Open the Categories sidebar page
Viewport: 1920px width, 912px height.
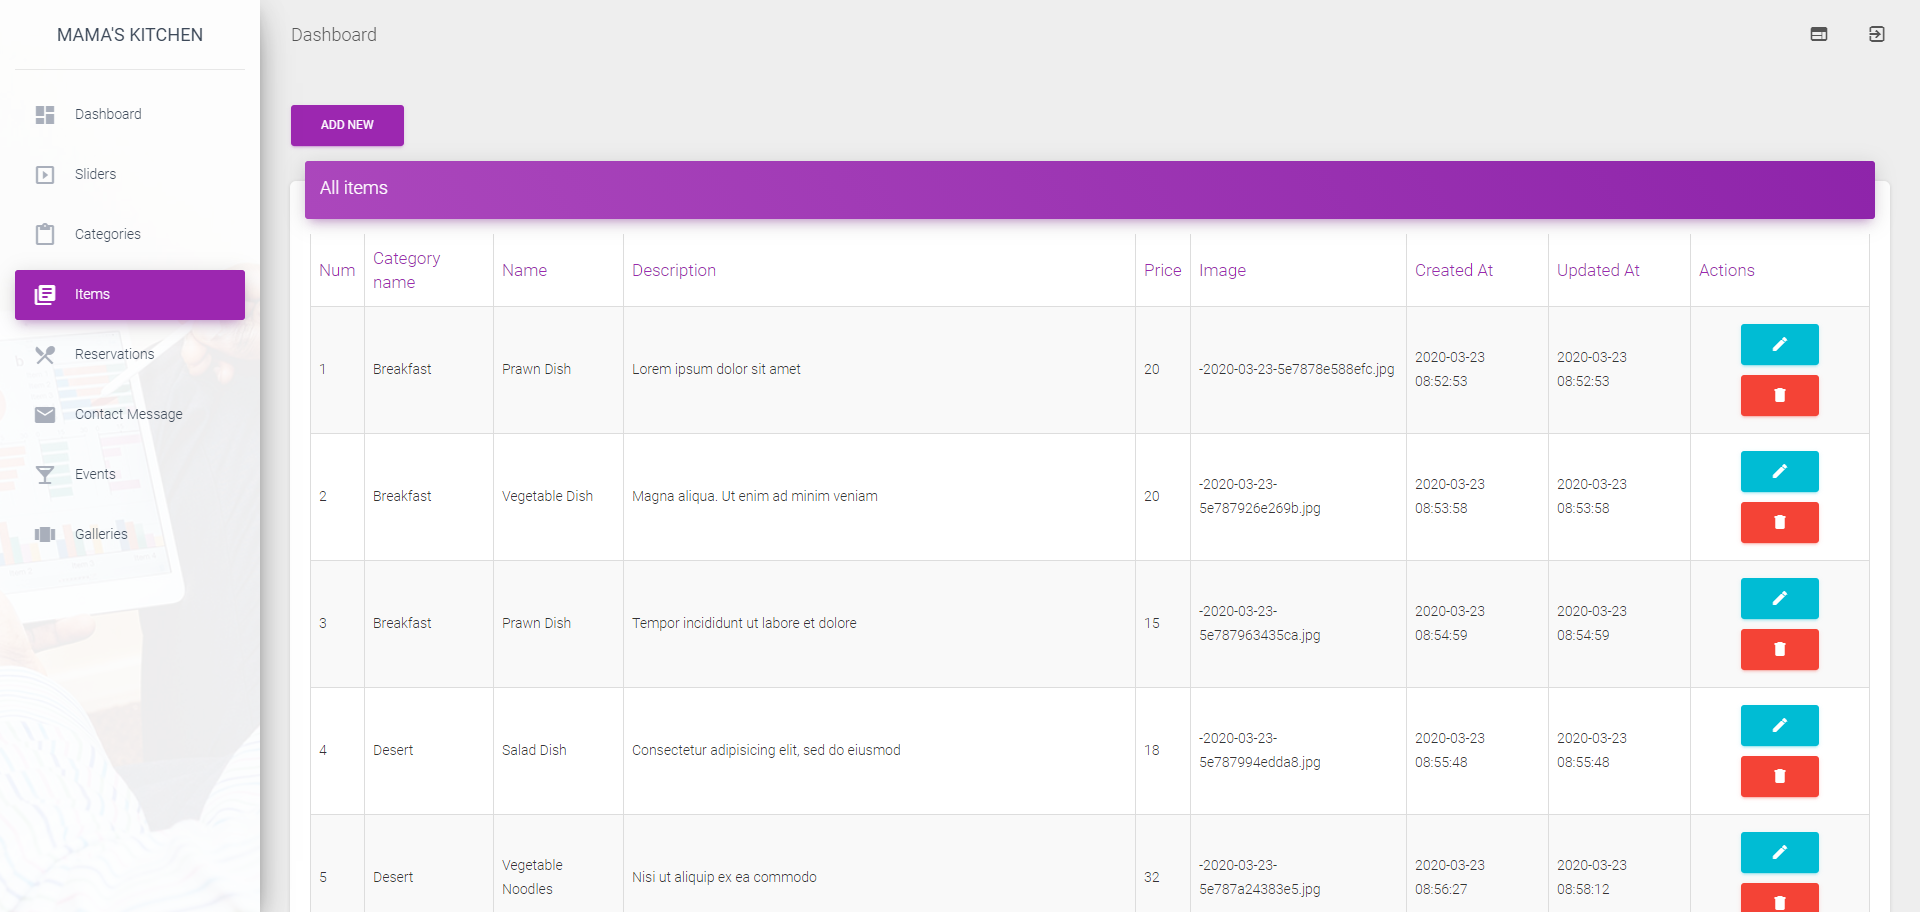point(108,235)
